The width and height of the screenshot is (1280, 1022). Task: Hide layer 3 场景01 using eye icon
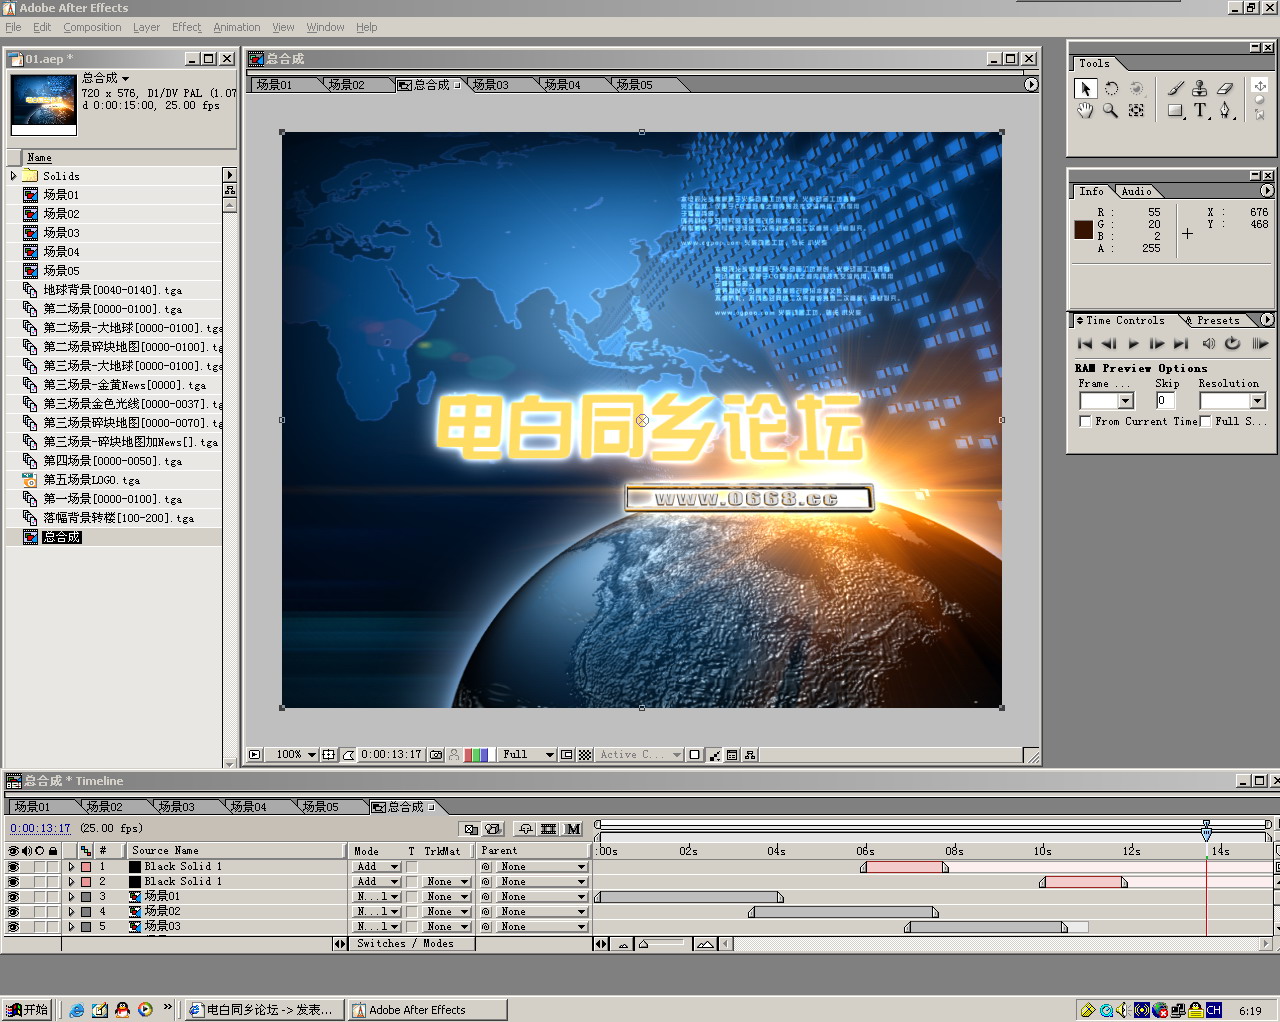(x=13, y=897)
